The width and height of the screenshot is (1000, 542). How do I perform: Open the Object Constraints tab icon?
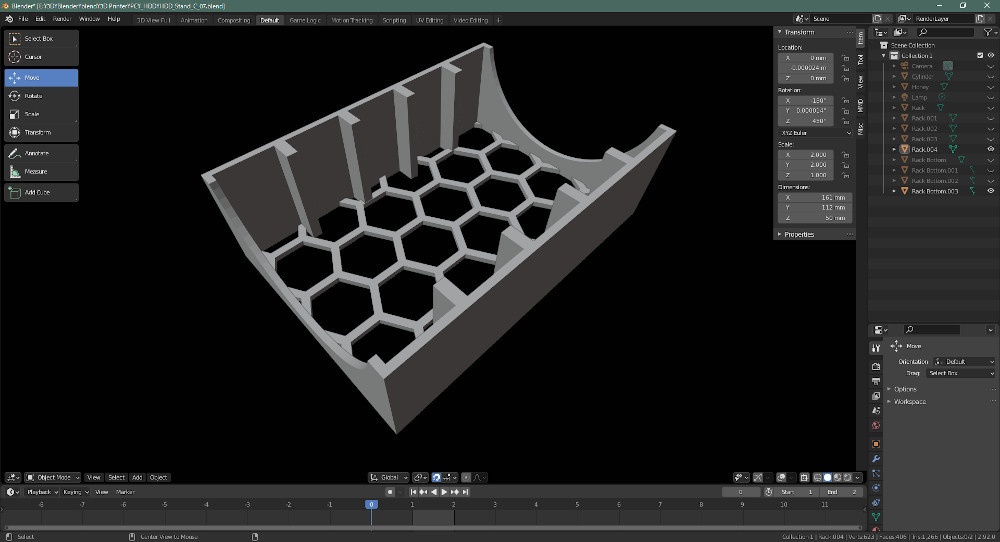876,502
